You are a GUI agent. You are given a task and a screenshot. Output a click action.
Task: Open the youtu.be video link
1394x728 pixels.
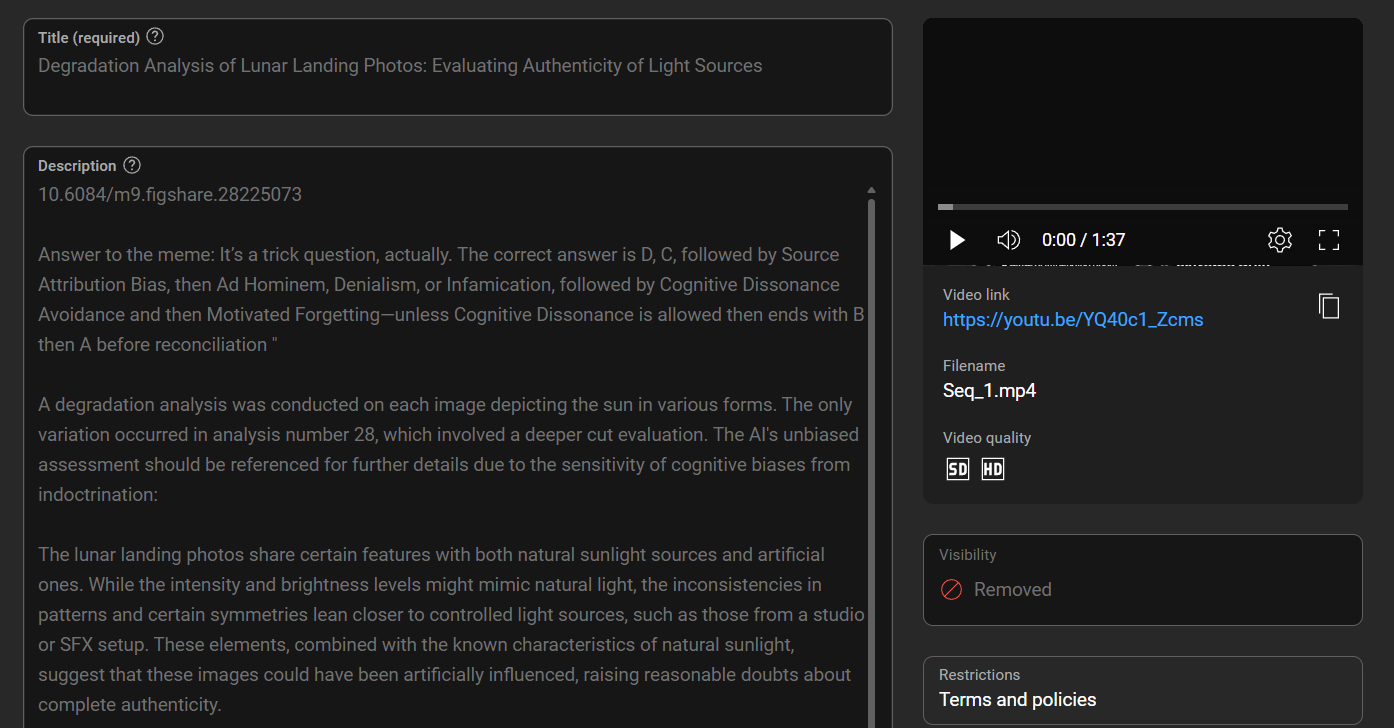click(1073, 320)
